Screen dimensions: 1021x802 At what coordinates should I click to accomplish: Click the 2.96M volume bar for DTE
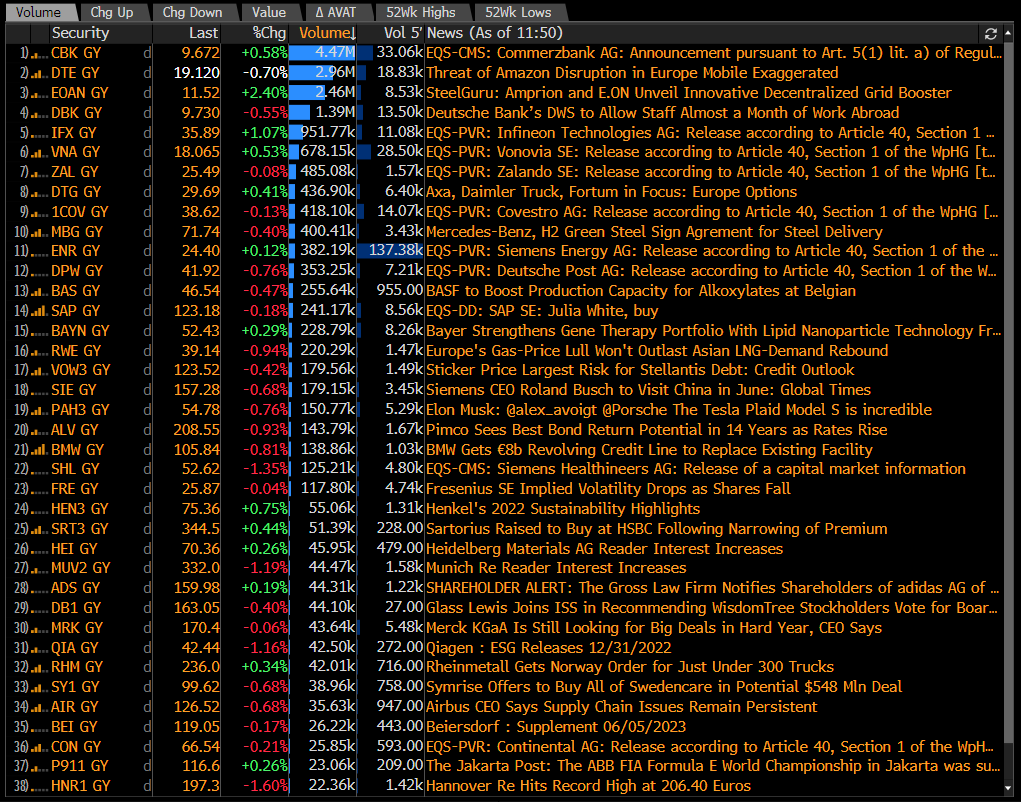tap(323, 73)
